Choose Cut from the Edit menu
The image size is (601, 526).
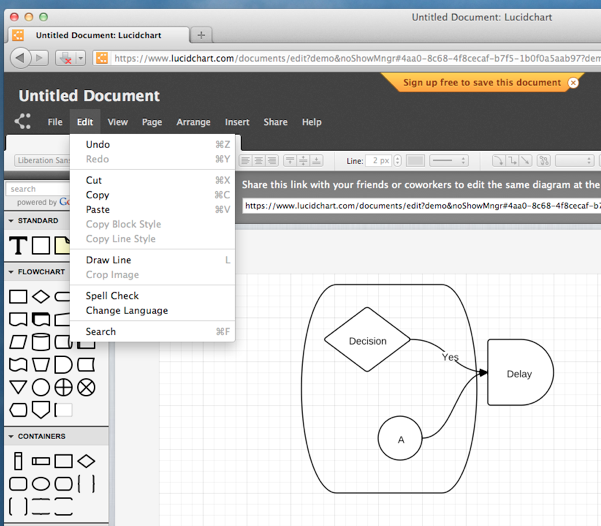click(x=153, y=180)
